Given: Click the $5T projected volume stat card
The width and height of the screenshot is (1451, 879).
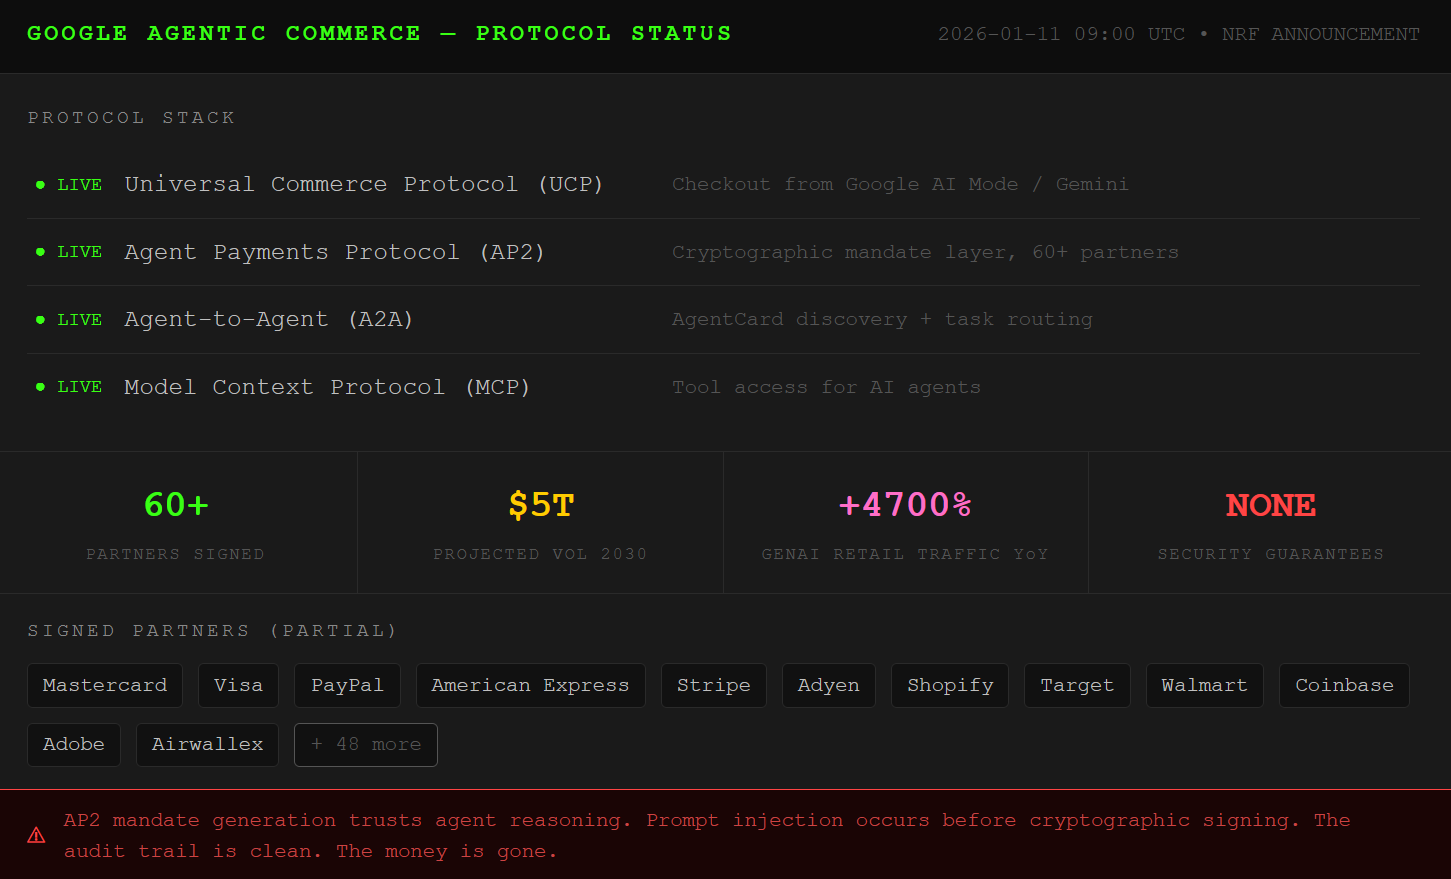Looking at the screenshot, I should click(540, 522).
